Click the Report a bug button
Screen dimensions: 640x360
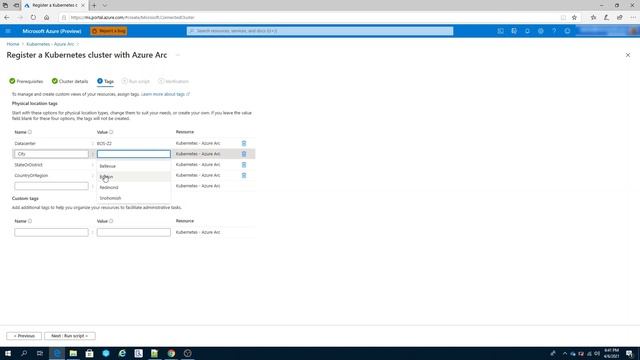109,31
